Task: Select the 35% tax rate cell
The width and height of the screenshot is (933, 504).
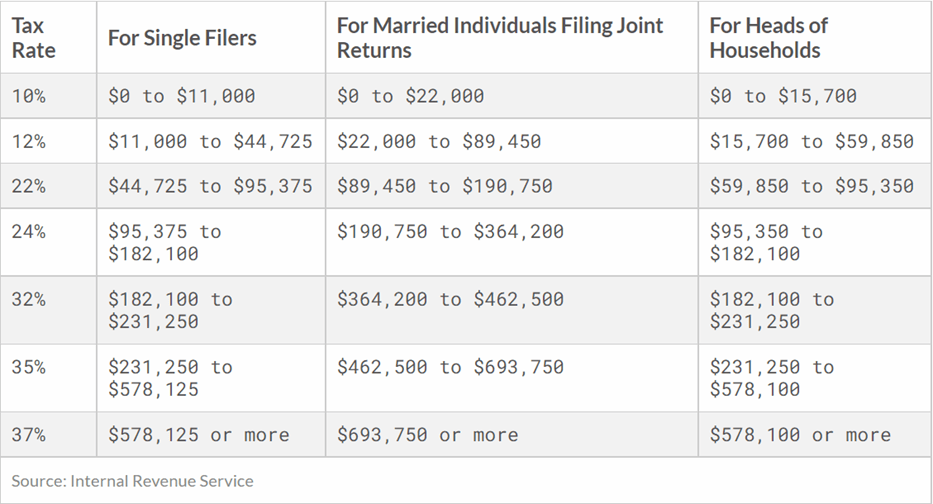Action: pyautogui.click(x=29, y=367)
